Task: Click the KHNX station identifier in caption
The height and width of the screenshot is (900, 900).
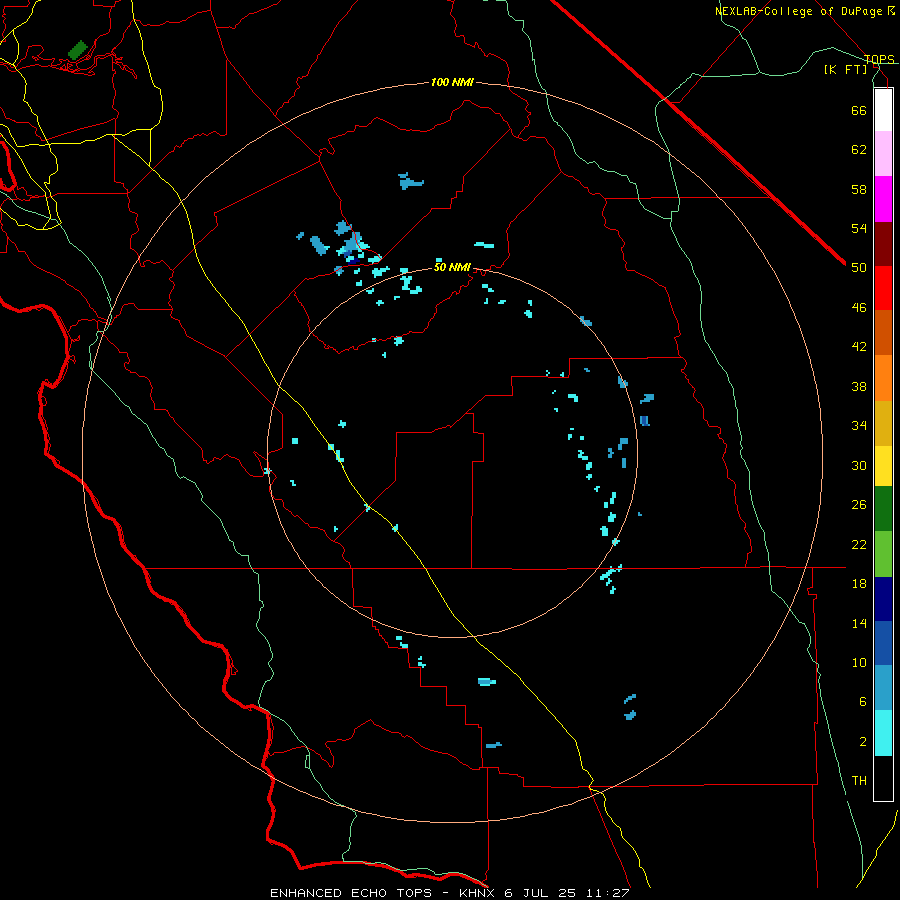Action: (x=479, y=893)
